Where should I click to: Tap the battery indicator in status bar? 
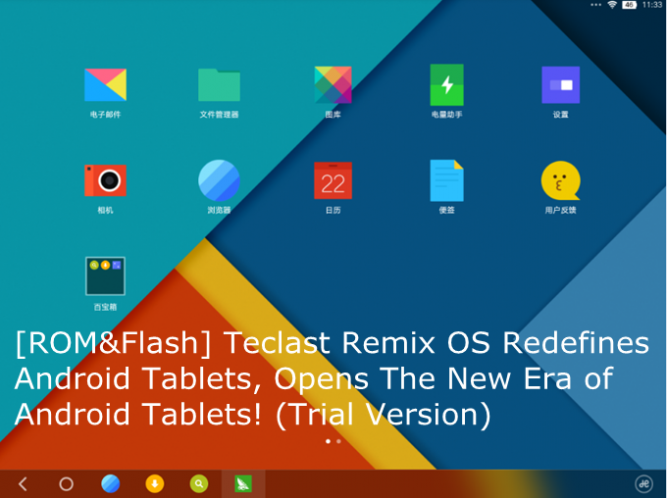click(x=629, y=5)
